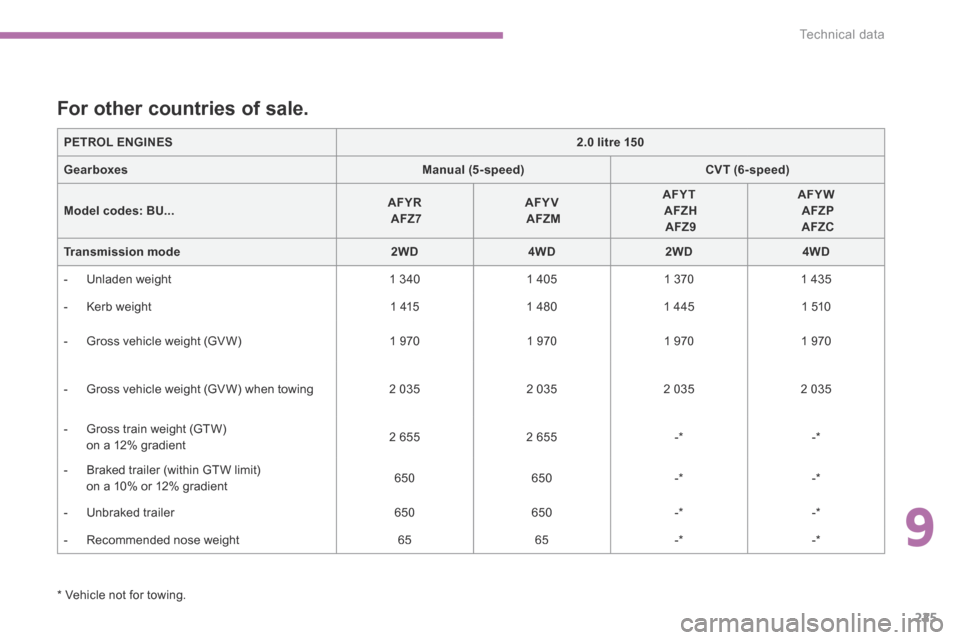Click model code 'AFZP'

817,211
